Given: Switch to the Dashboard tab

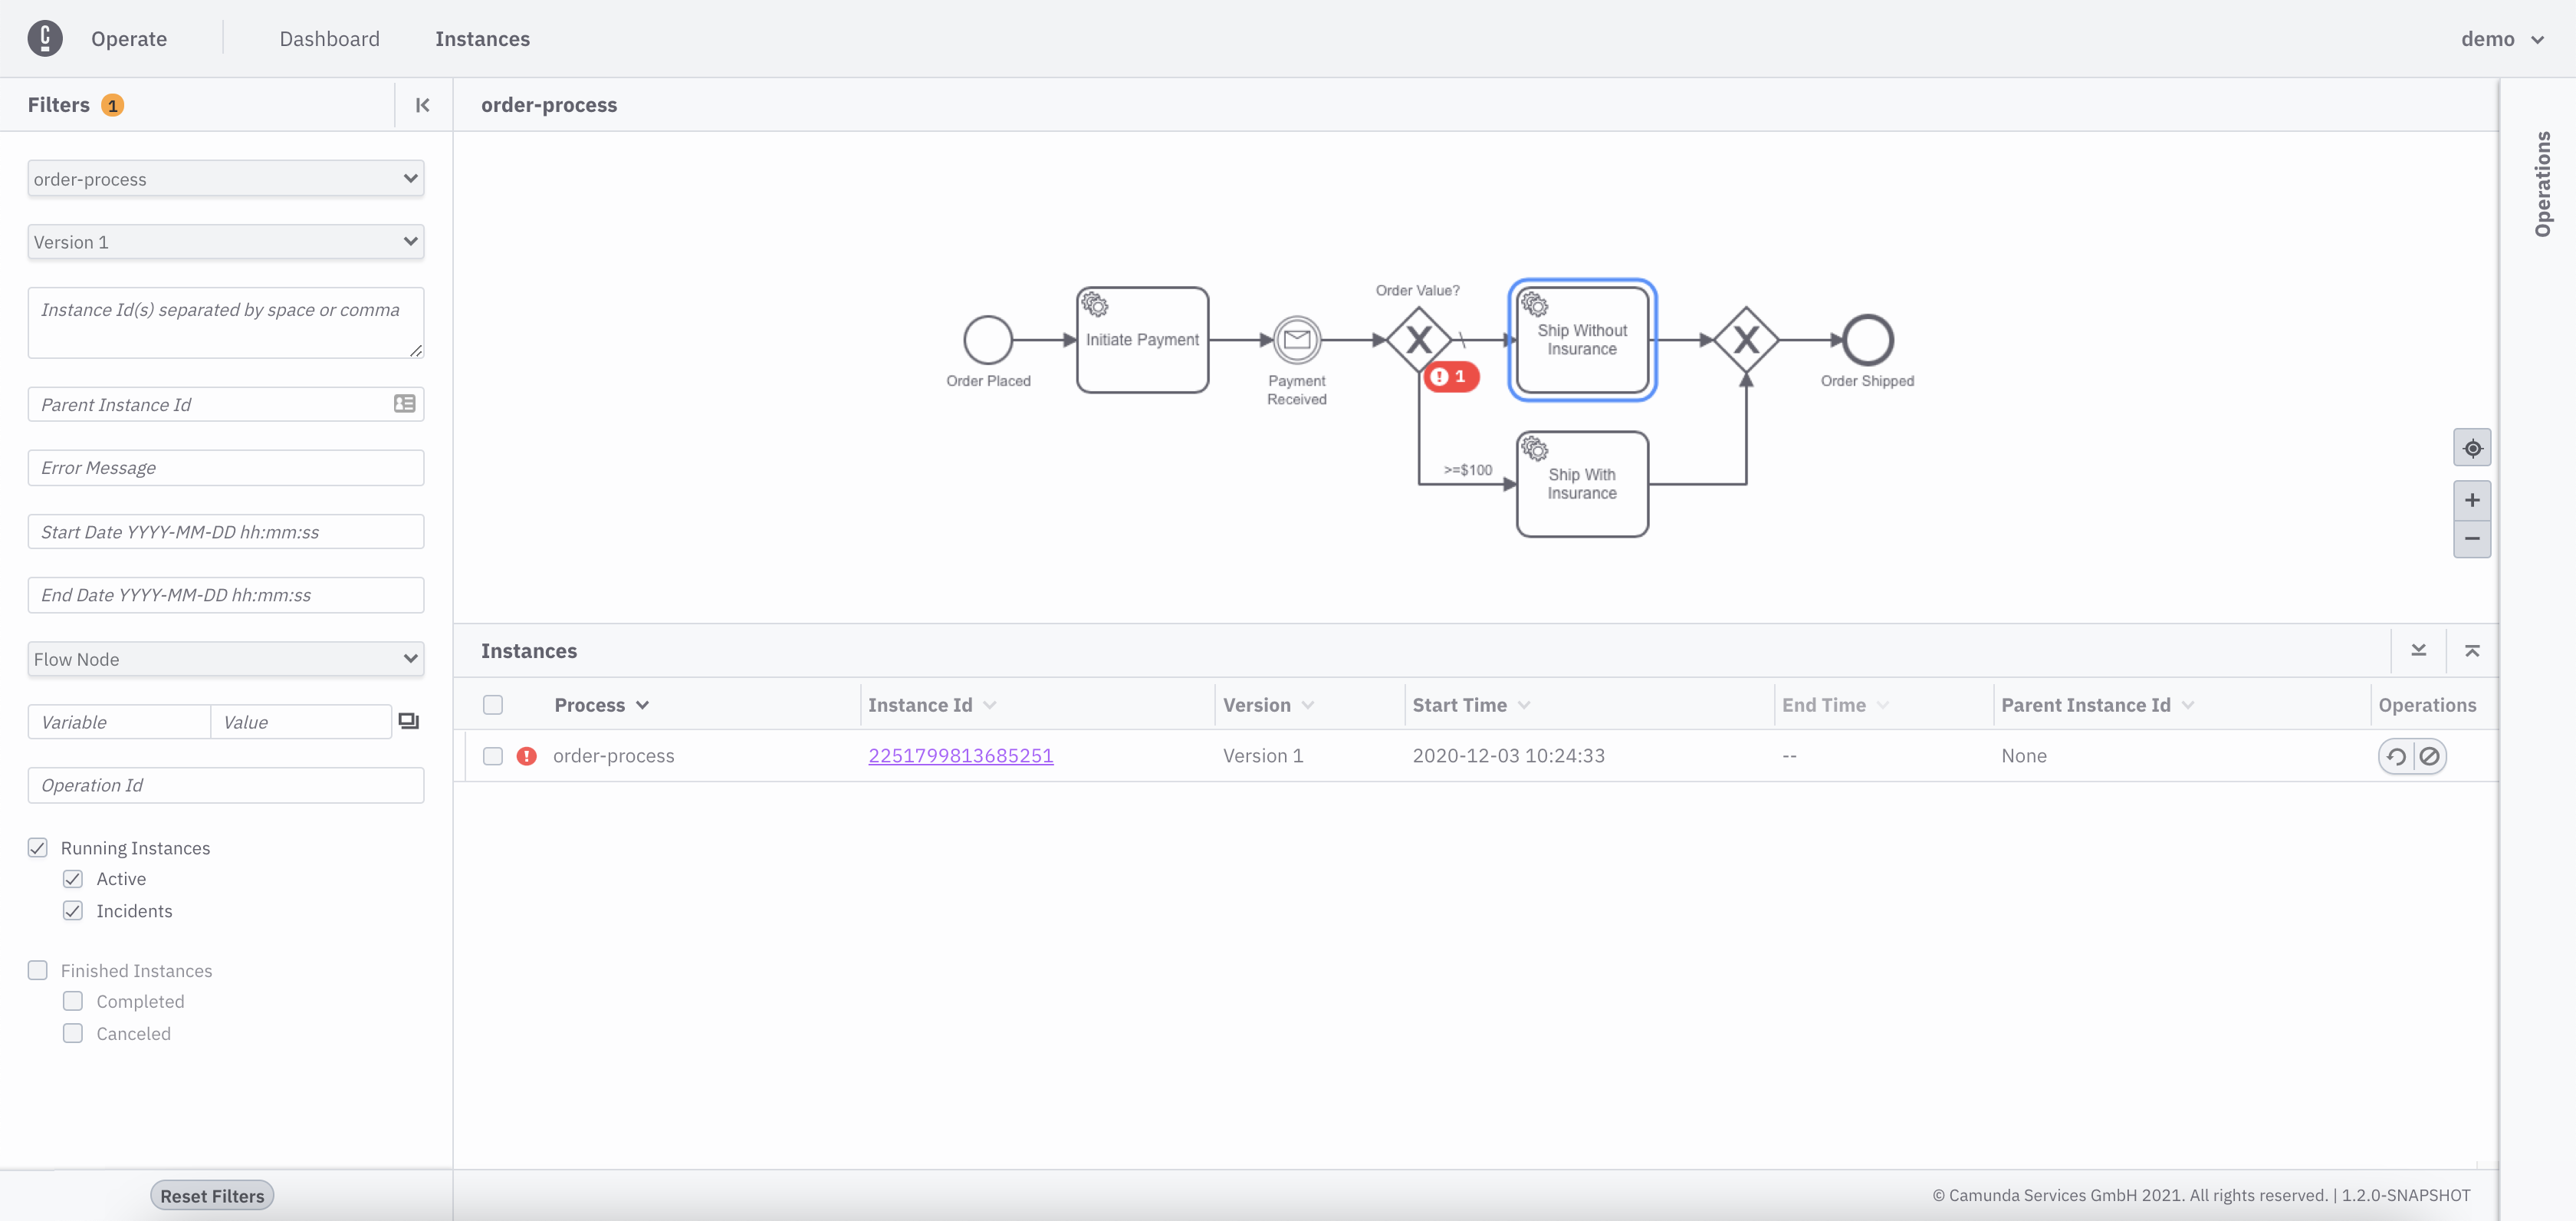Looking at the screenshot, I should coord(330,39).
